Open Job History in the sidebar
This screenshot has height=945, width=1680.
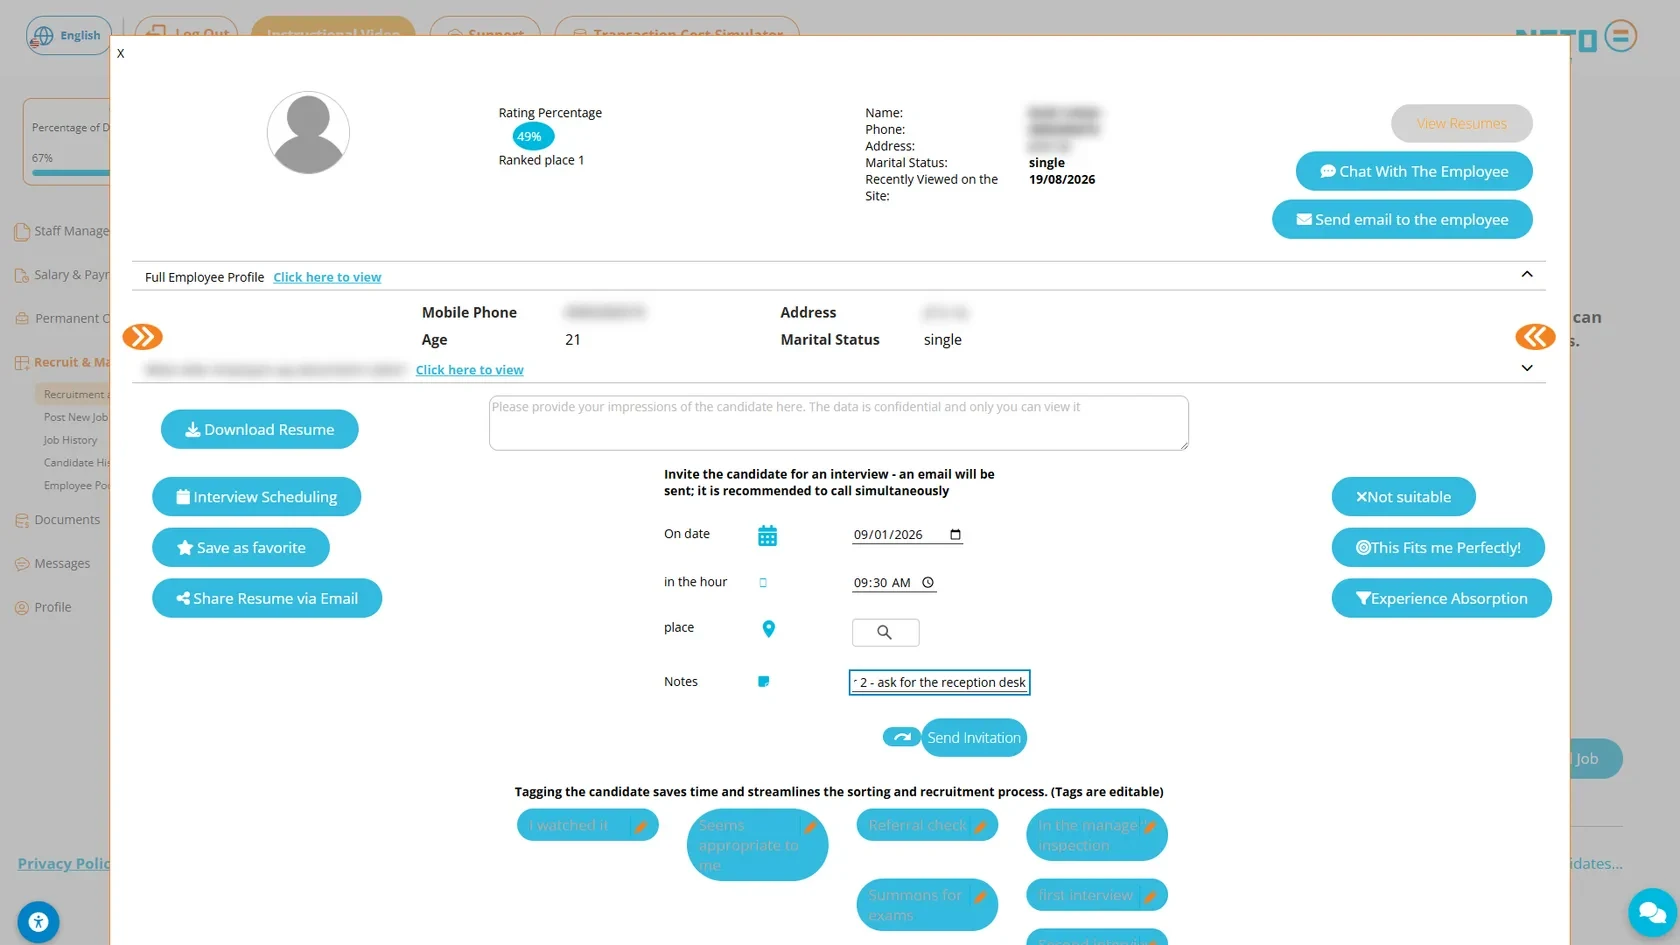(x=70, y=440)
